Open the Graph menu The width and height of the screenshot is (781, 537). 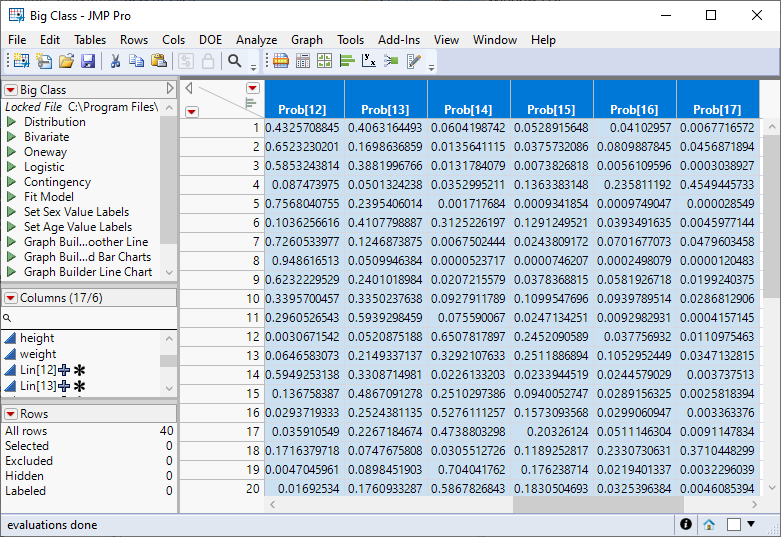click(307, 40)
